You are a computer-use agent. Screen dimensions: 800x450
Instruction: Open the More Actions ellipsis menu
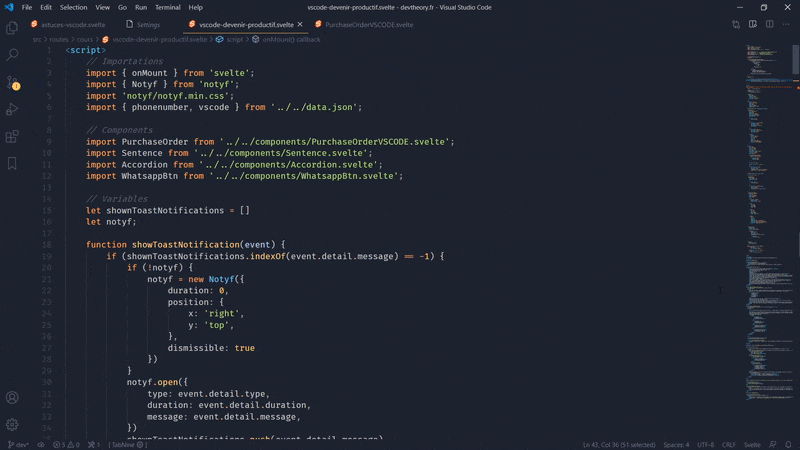coord(786,24)
